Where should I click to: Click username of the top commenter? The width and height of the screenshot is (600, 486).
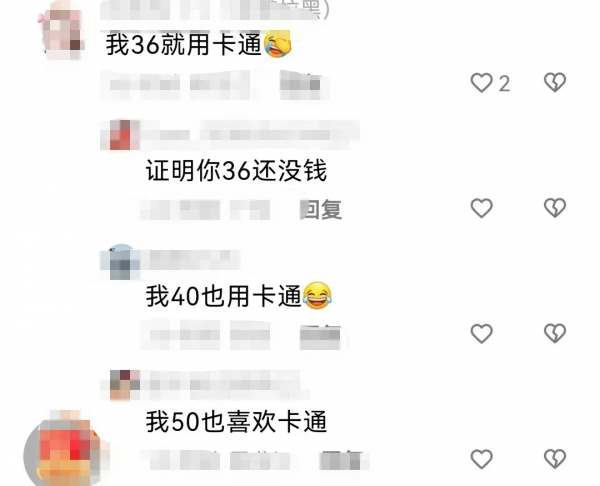click(x=214, y=11)
